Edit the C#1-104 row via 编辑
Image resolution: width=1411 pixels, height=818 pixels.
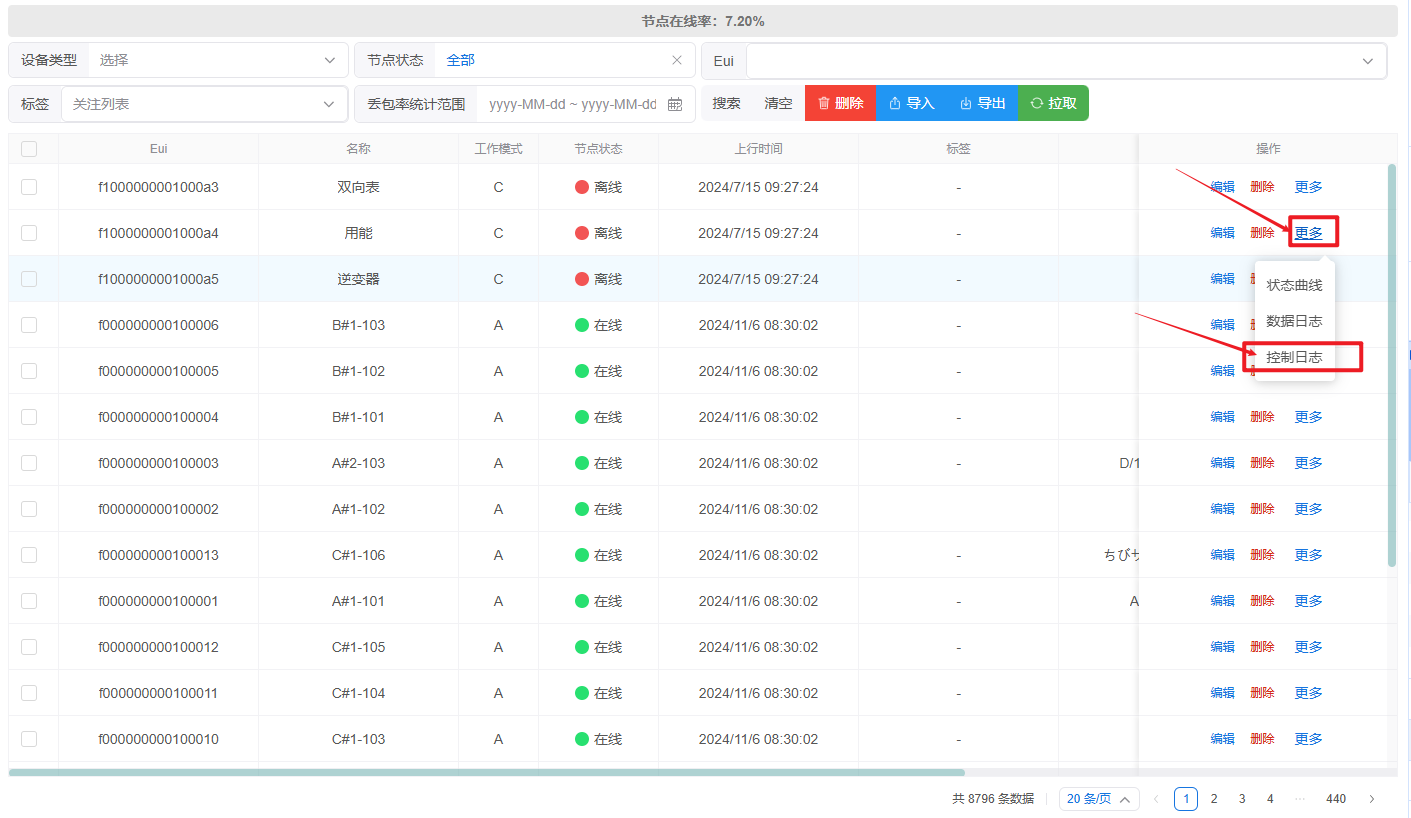(x=1223, y=693)
